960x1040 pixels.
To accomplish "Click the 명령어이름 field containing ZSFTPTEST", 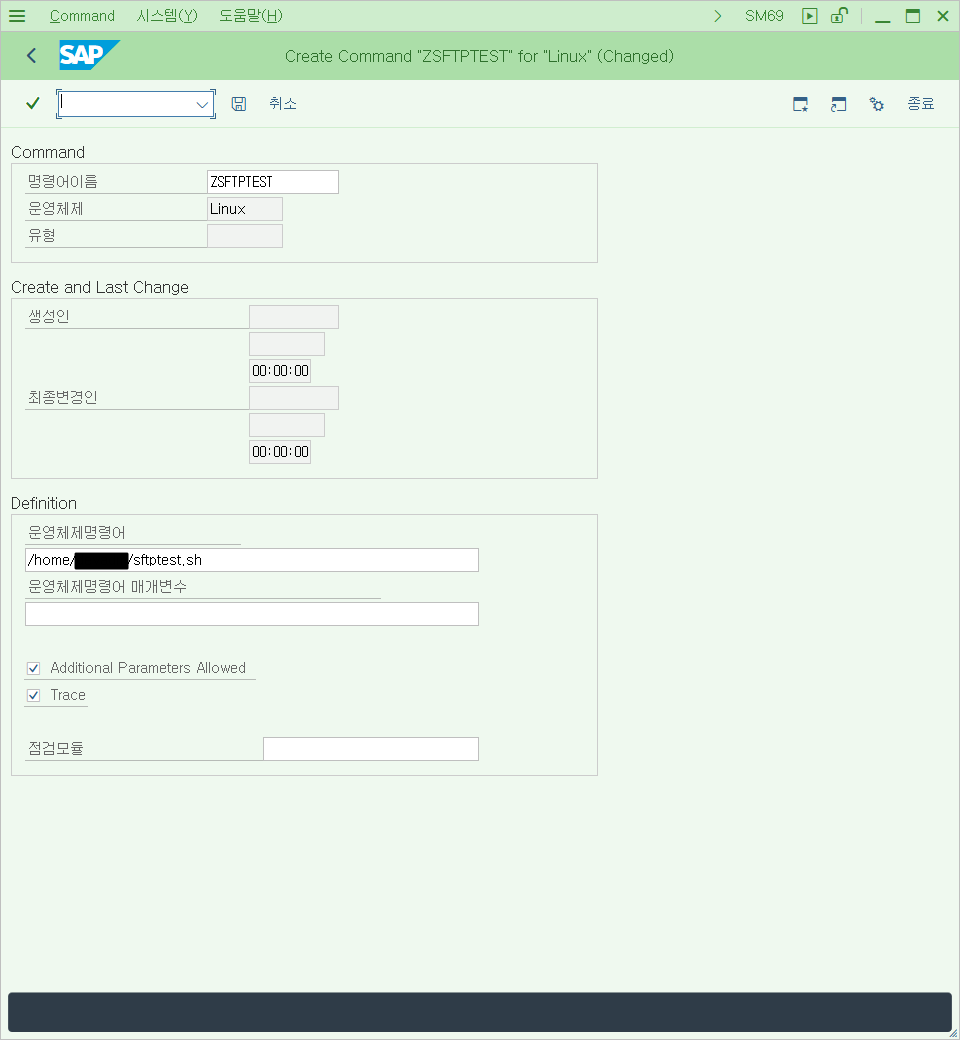I will [x=273, y=182].
